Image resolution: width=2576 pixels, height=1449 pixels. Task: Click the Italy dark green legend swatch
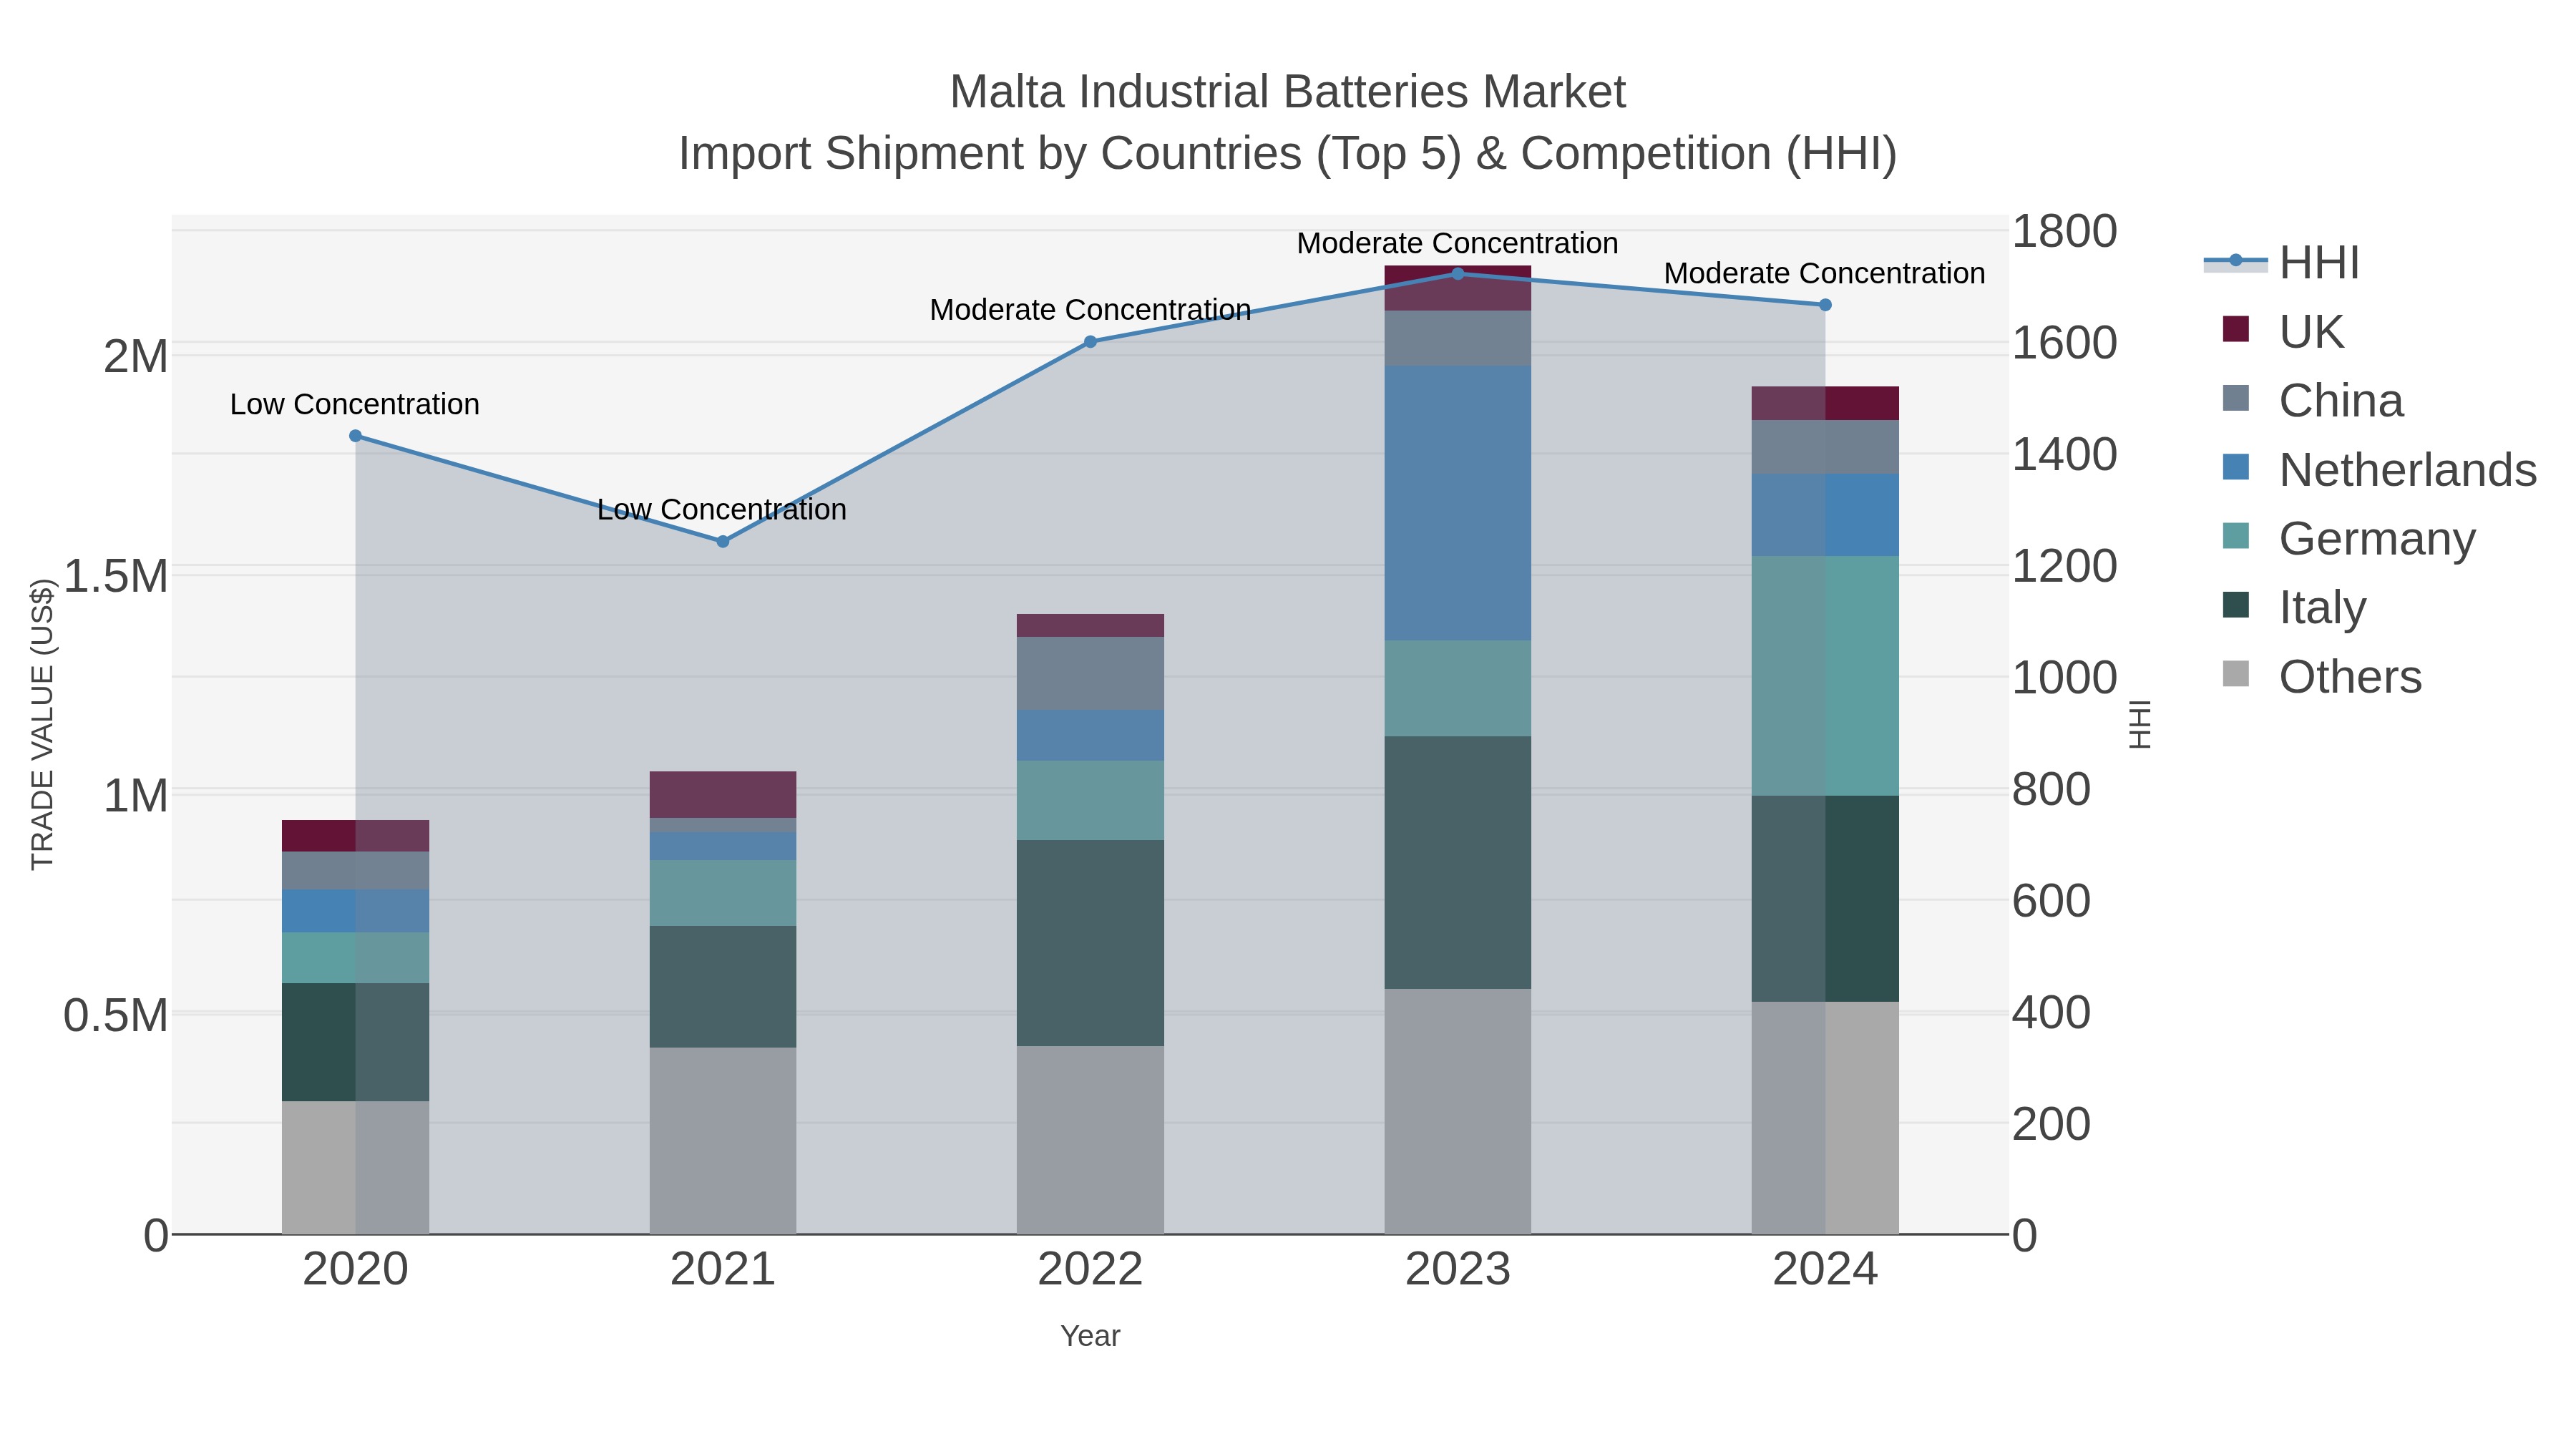click(2236, 605)
